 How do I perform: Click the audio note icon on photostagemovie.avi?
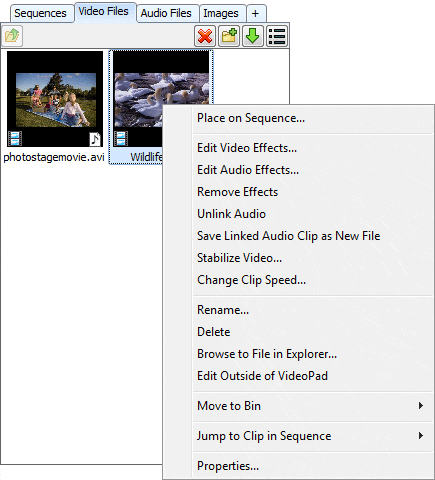click(x=95, y=139)
